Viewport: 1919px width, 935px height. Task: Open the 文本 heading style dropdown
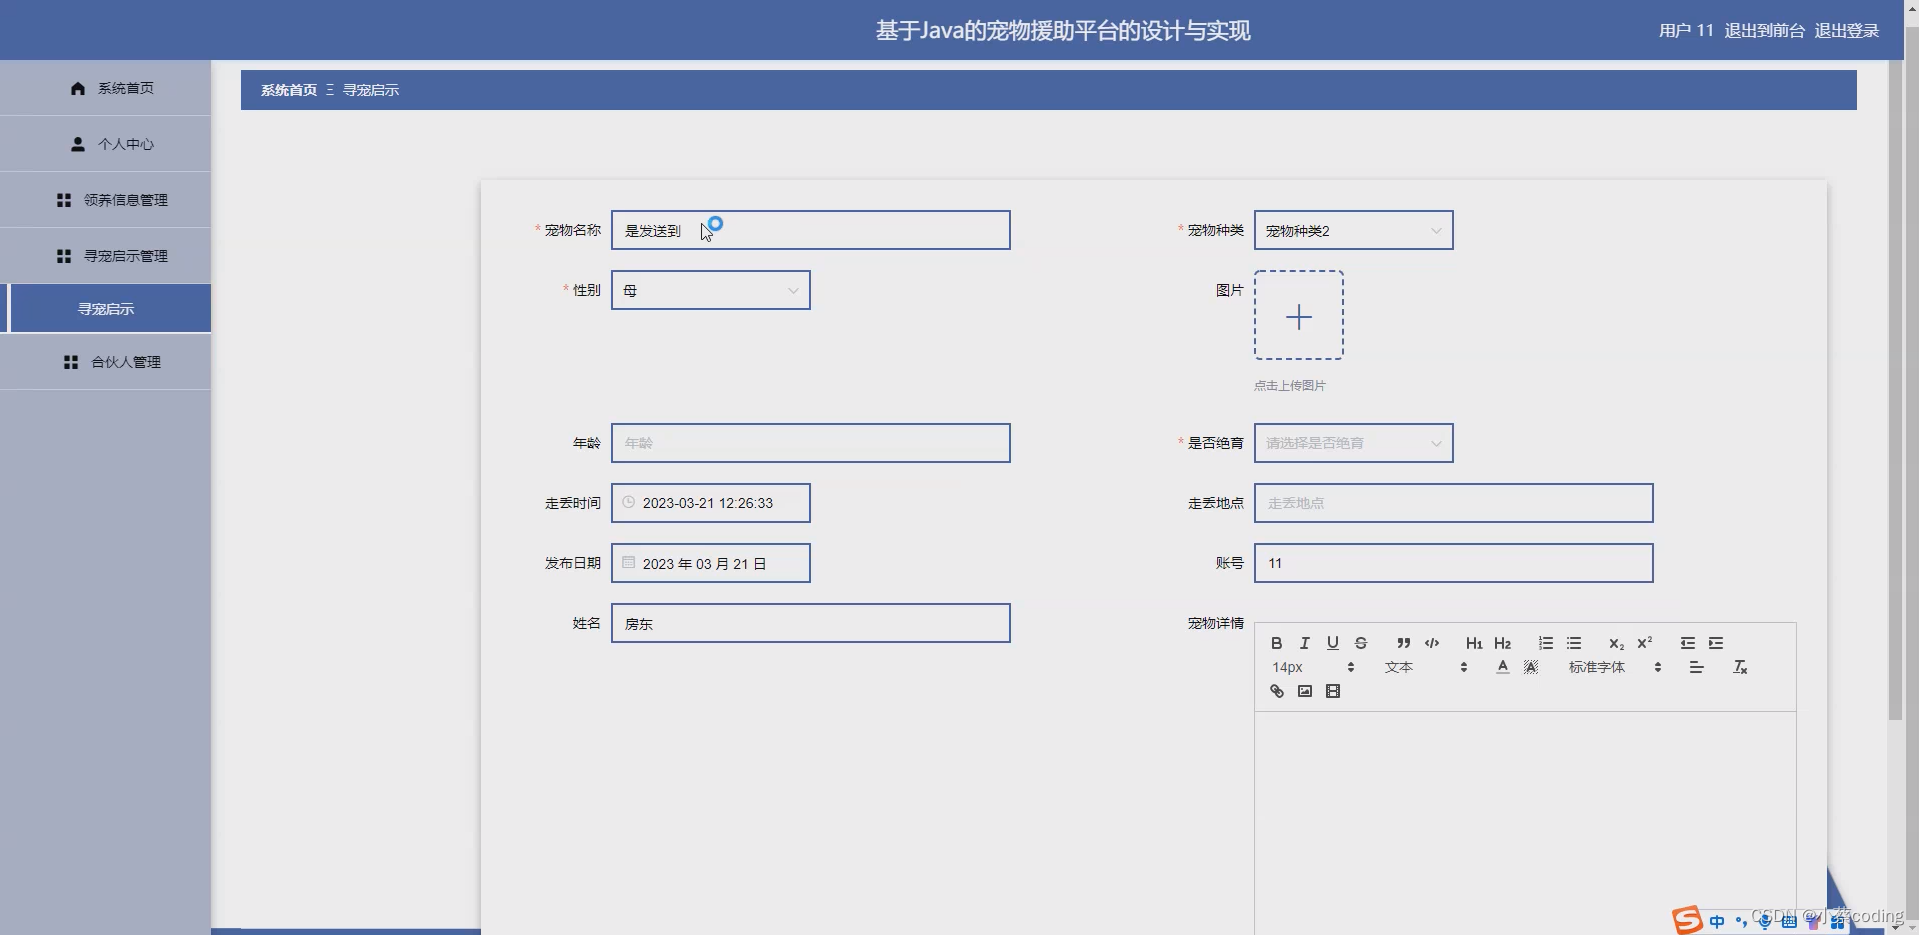(1426, 667)
